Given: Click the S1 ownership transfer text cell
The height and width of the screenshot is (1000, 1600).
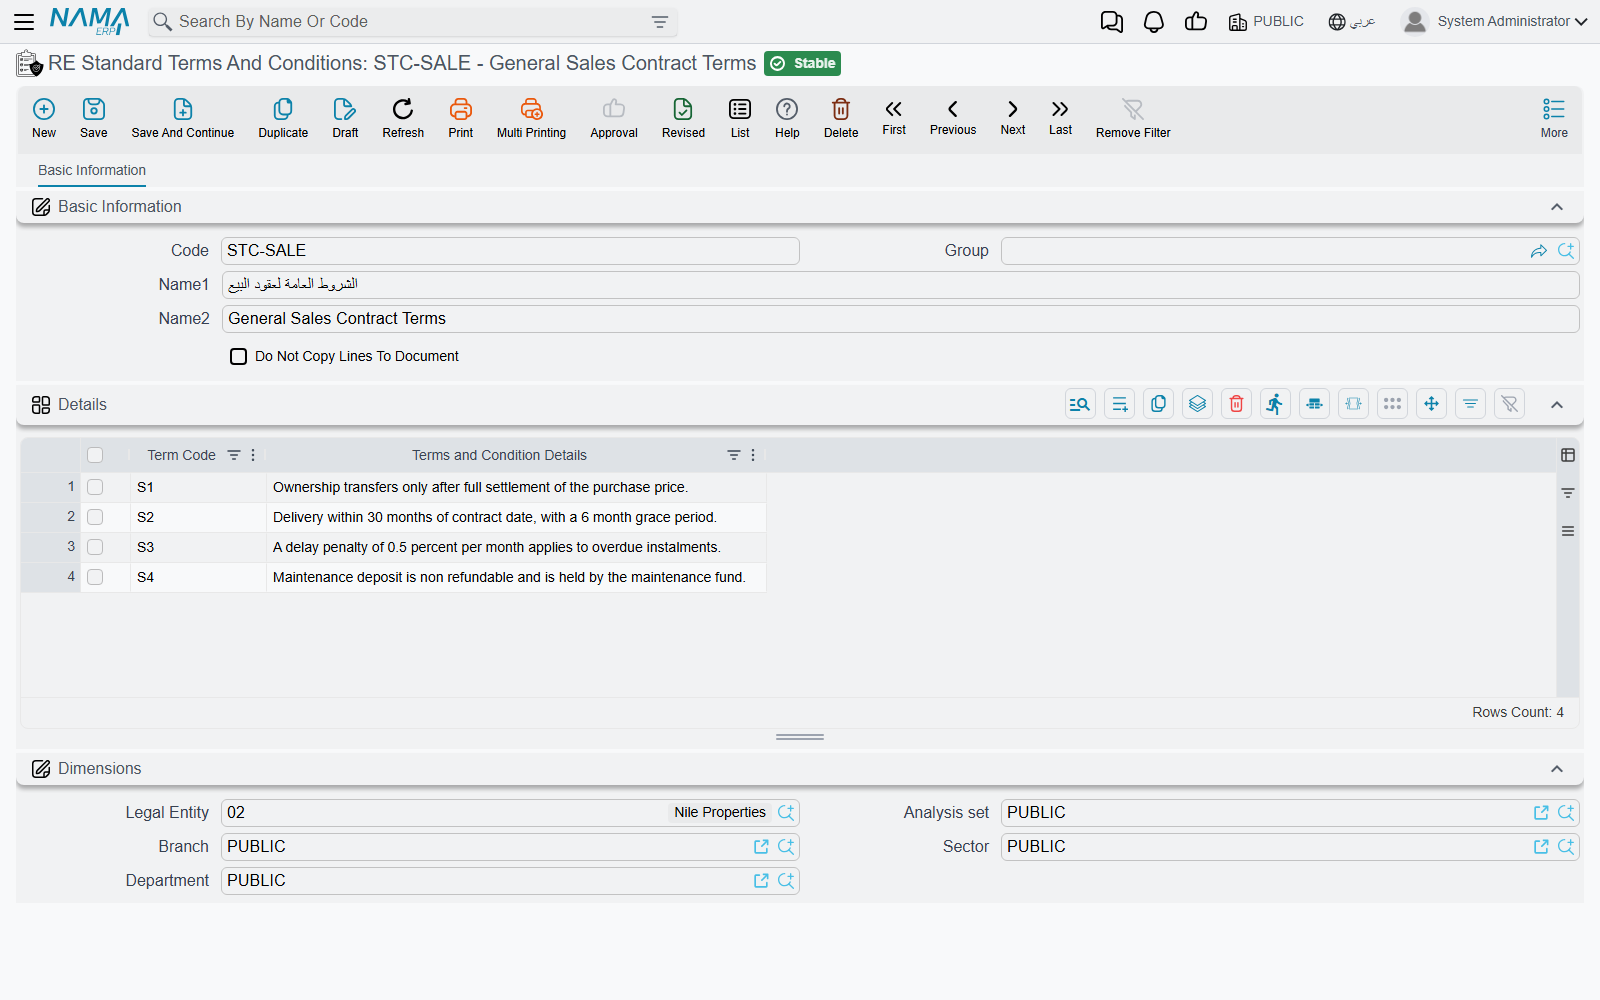Looking at the screenshot, I should (x=516, y=487).
